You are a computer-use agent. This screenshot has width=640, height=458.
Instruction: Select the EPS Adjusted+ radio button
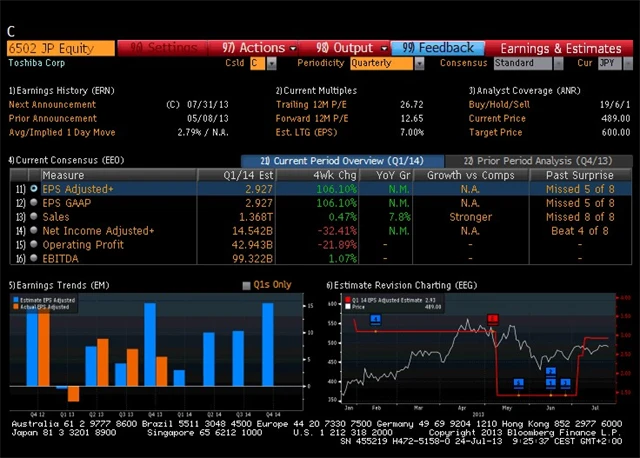pos(34,189)
